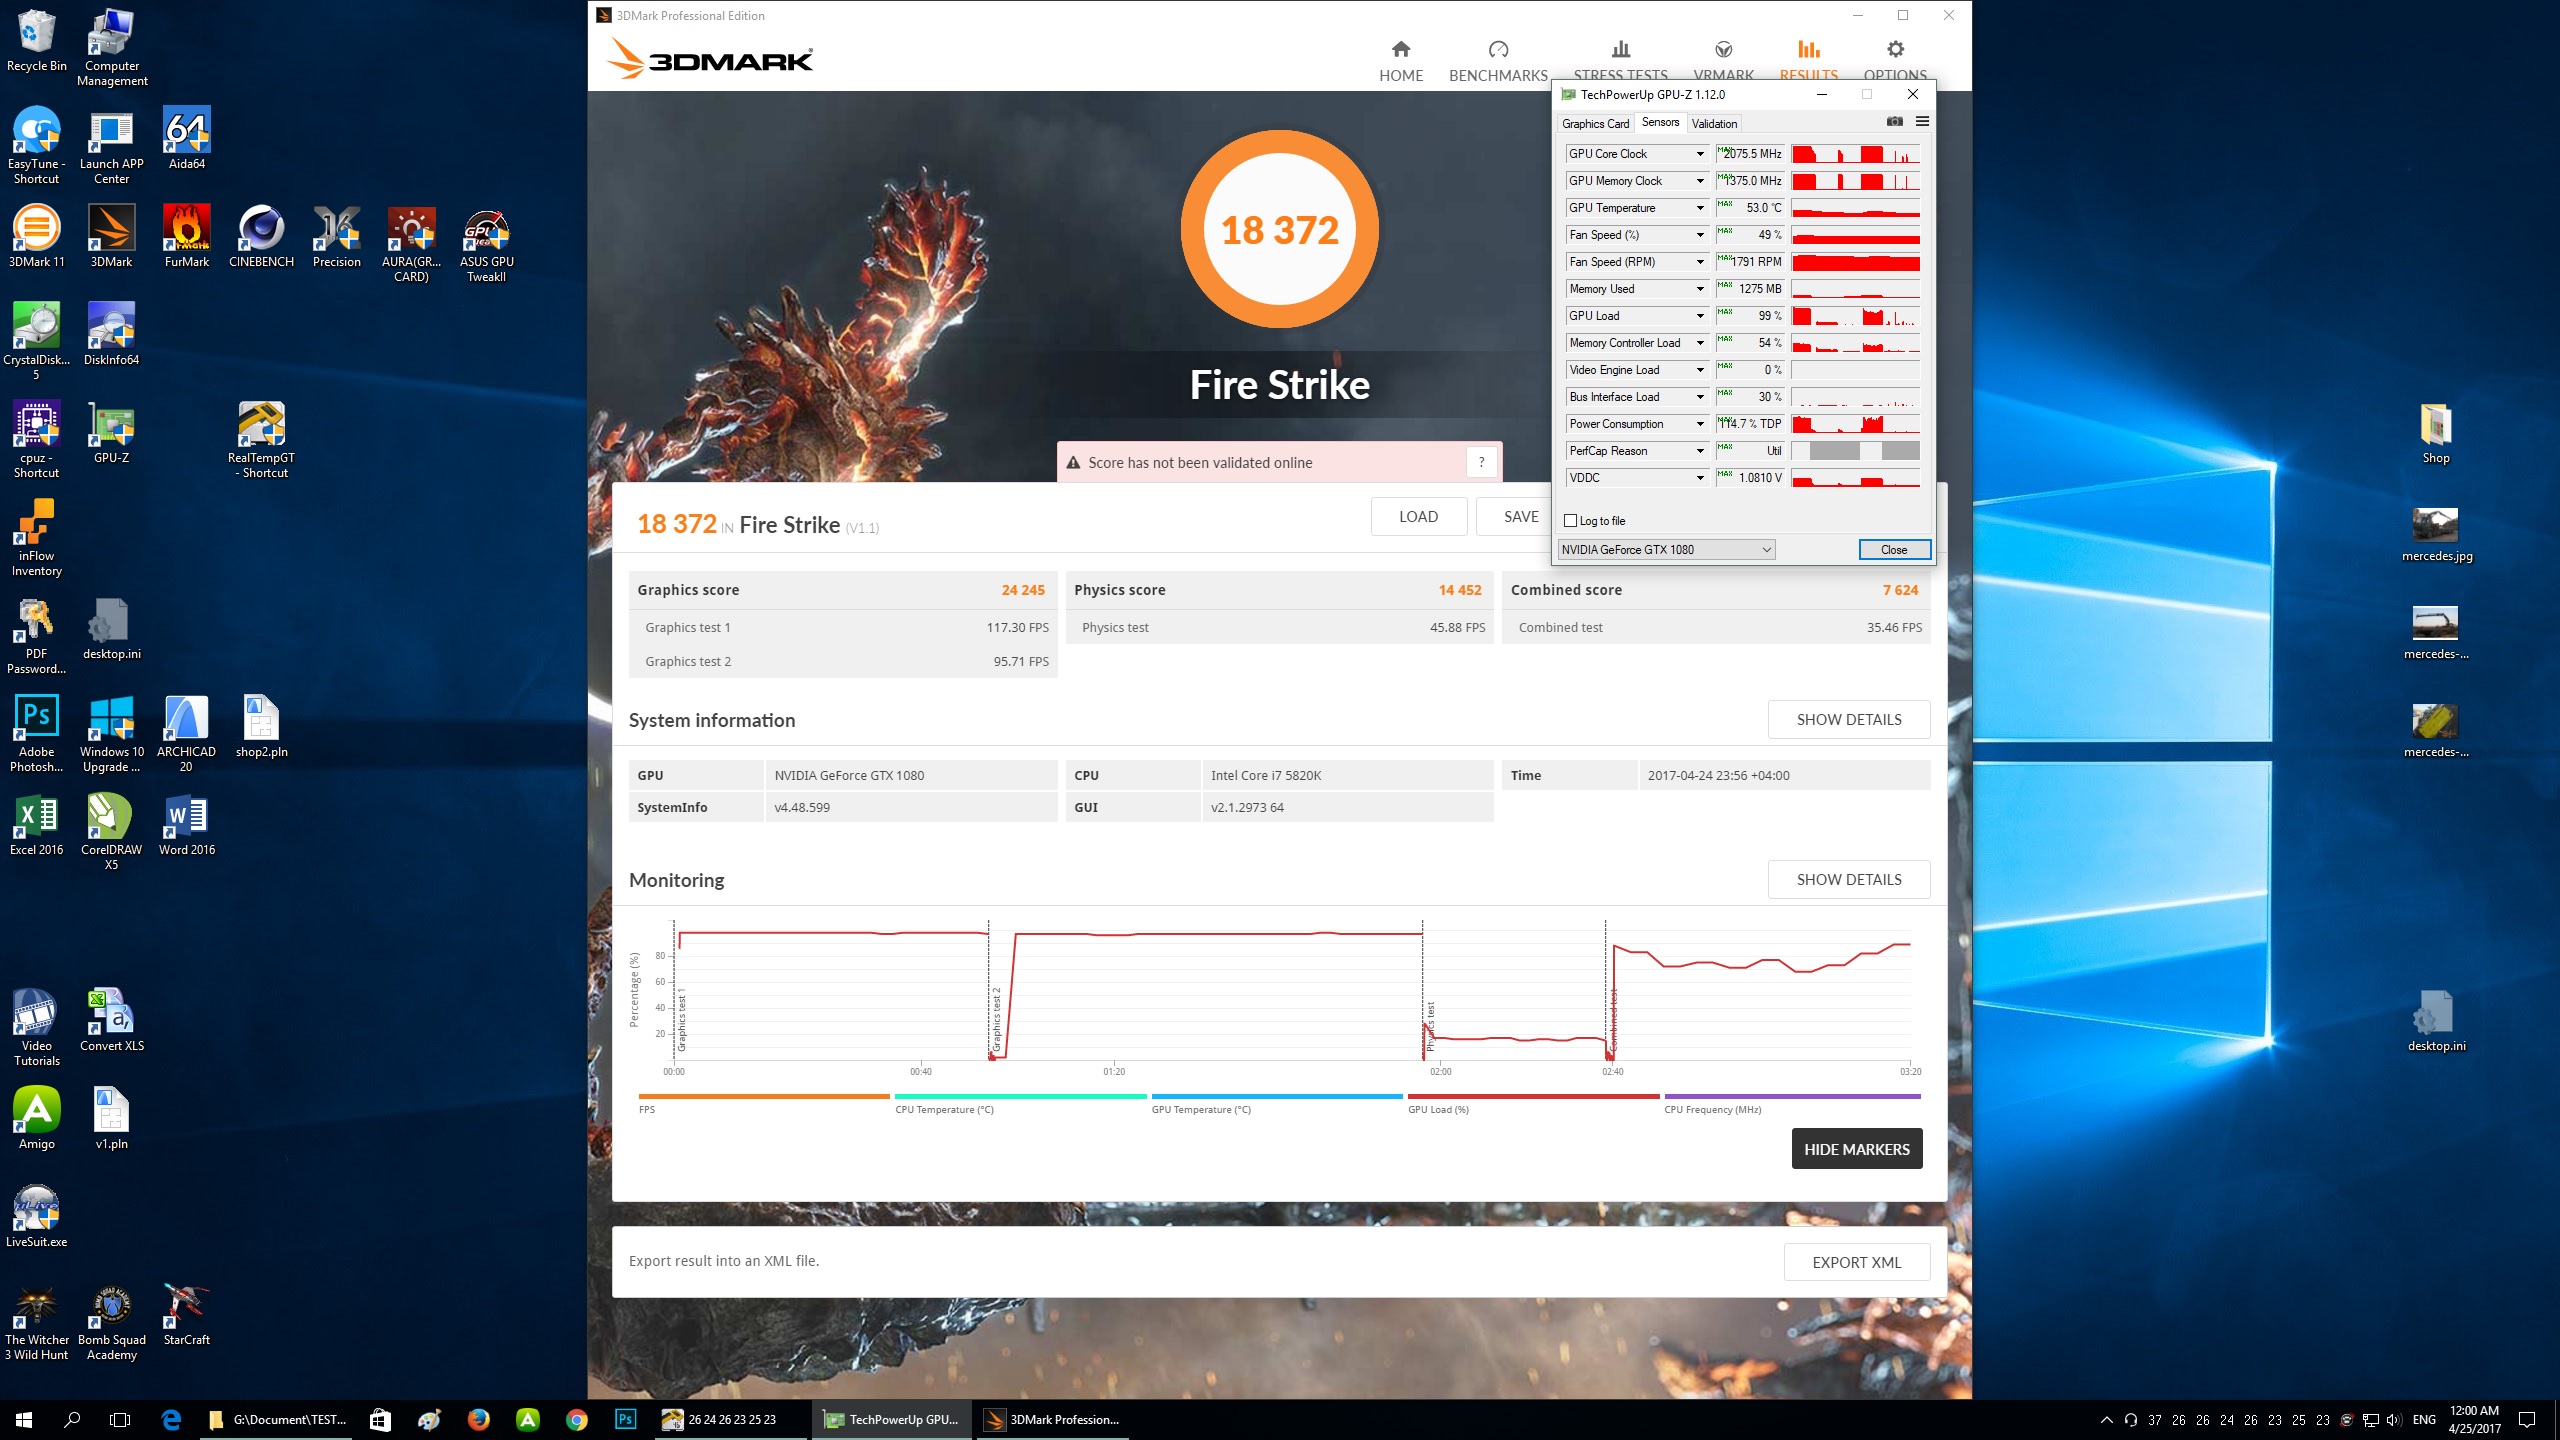Take a screenshot with GPU-Z camera icon

[x=1893, y=122]
